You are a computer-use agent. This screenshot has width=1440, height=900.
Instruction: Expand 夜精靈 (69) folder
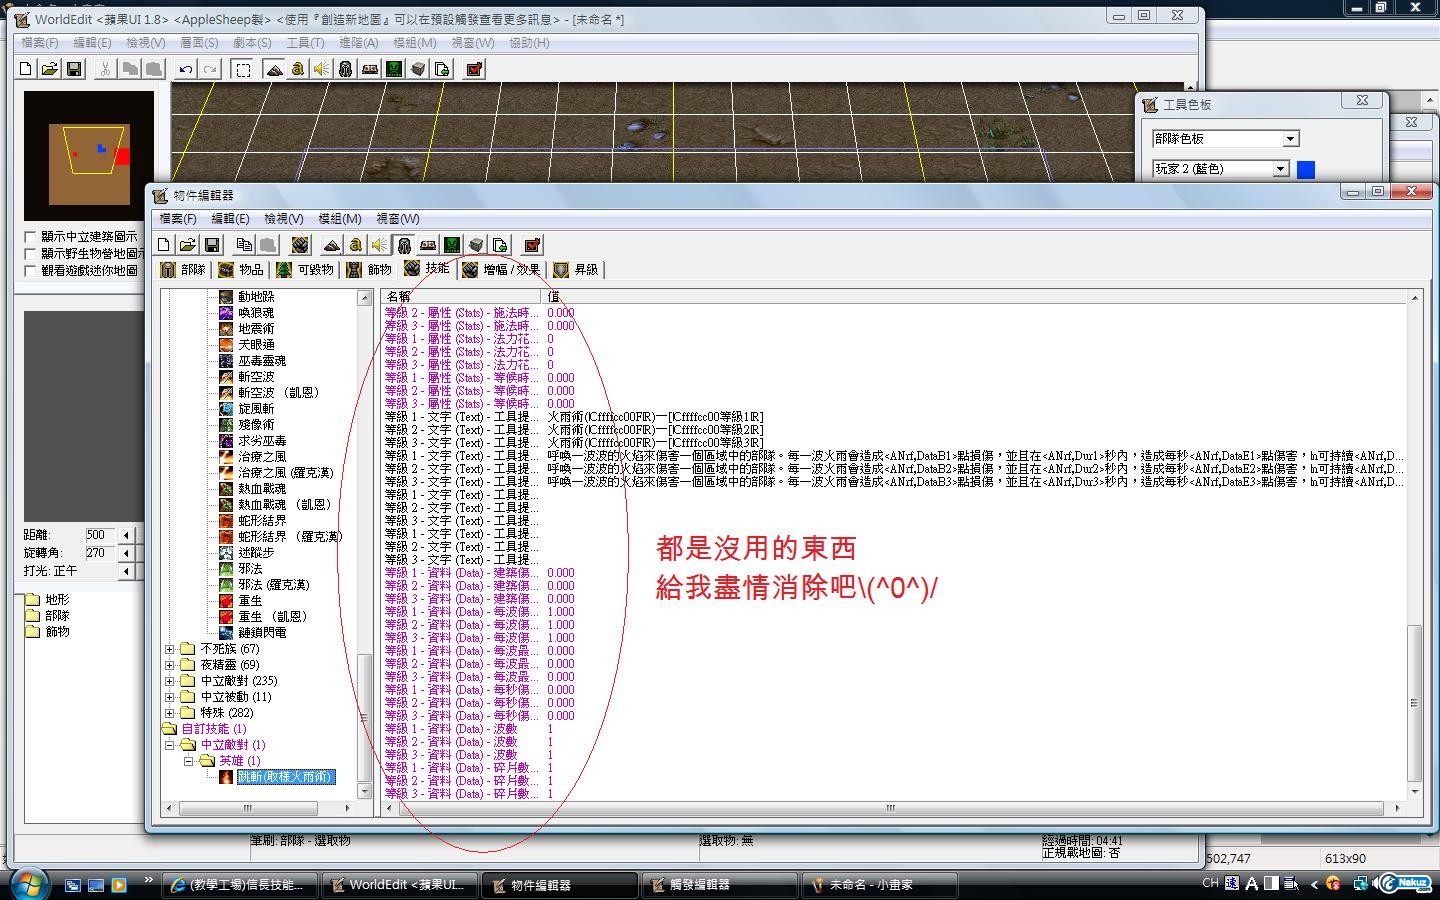(x=170, y=665)
